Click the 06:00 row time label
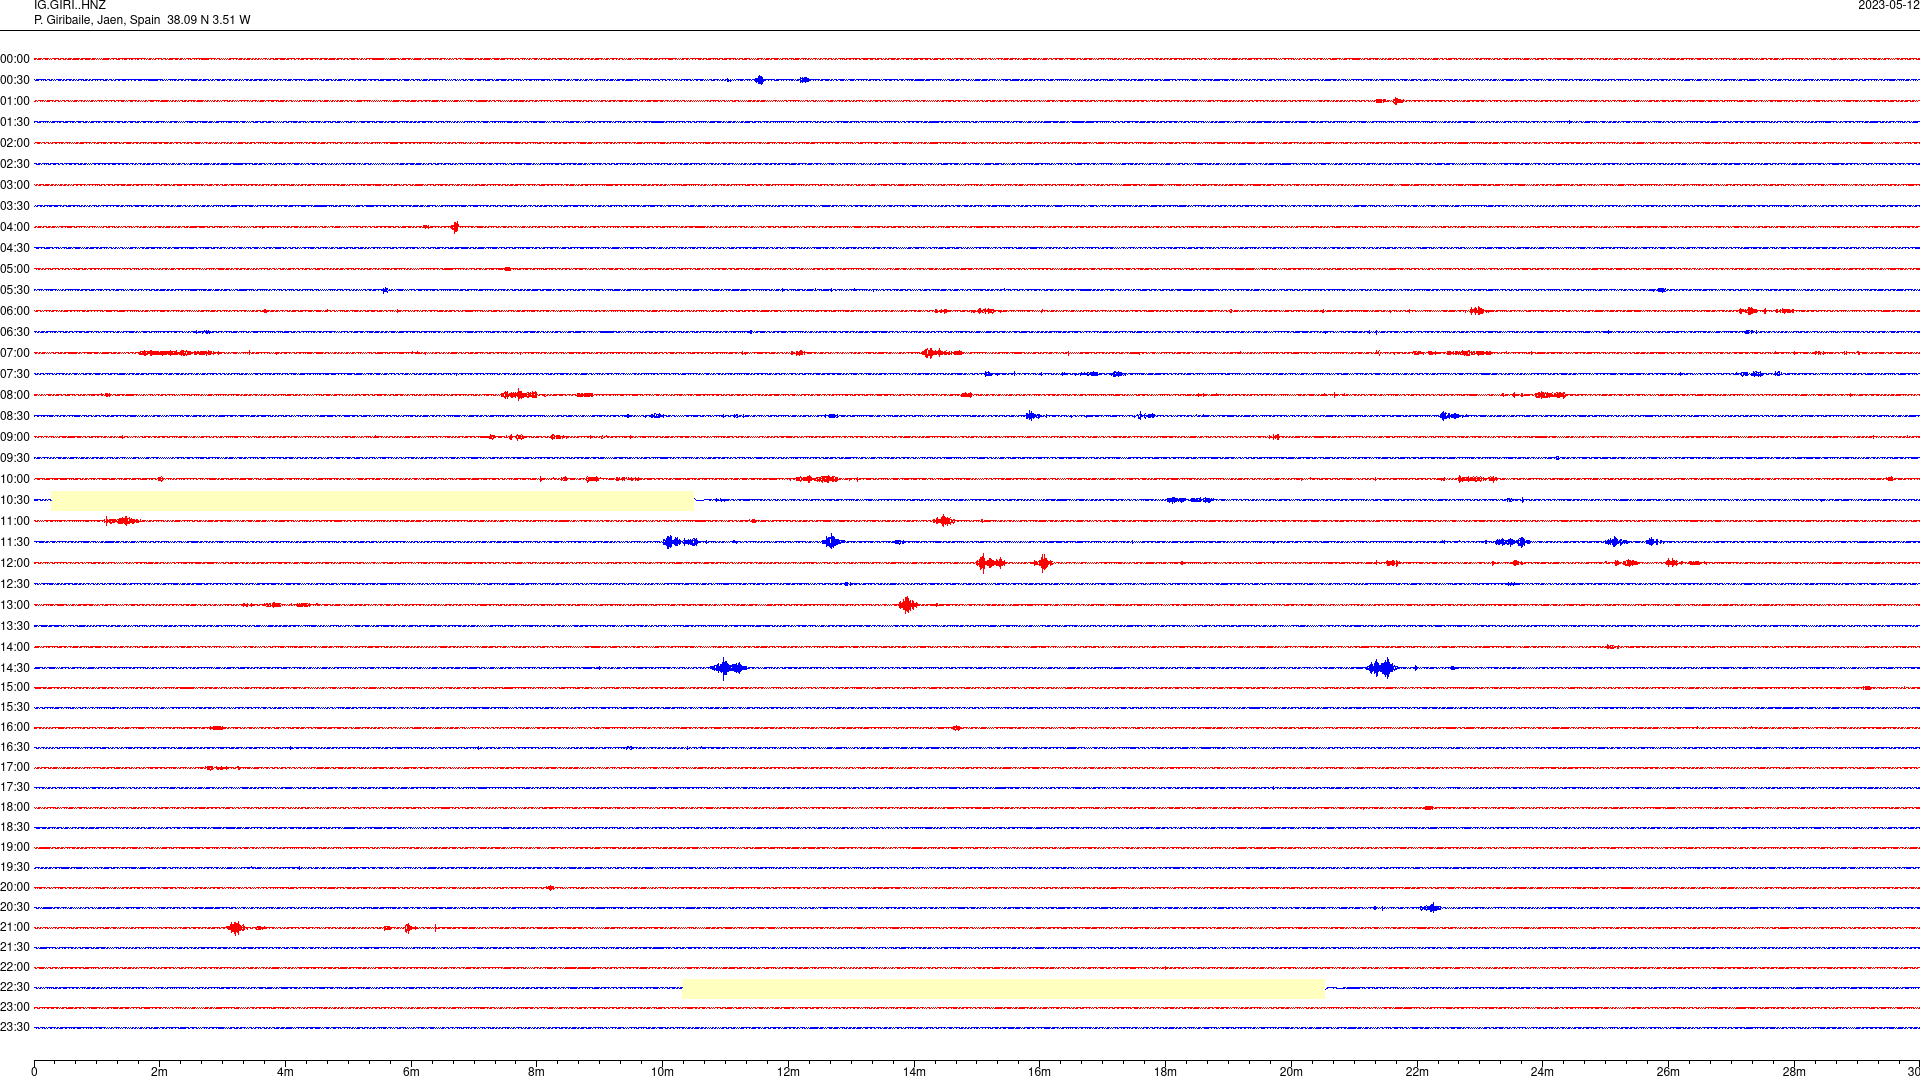The width and height of the screenshot is (1920, 1080). (15, 311)
